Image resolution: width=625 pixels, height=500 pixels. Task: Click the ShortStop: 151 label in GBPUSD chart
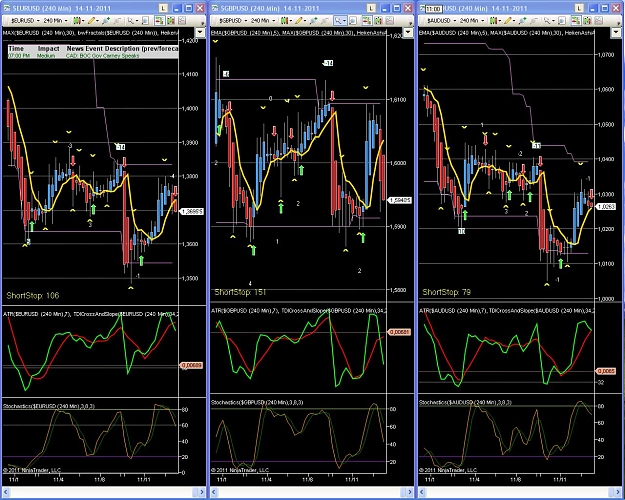click(240, 292)
